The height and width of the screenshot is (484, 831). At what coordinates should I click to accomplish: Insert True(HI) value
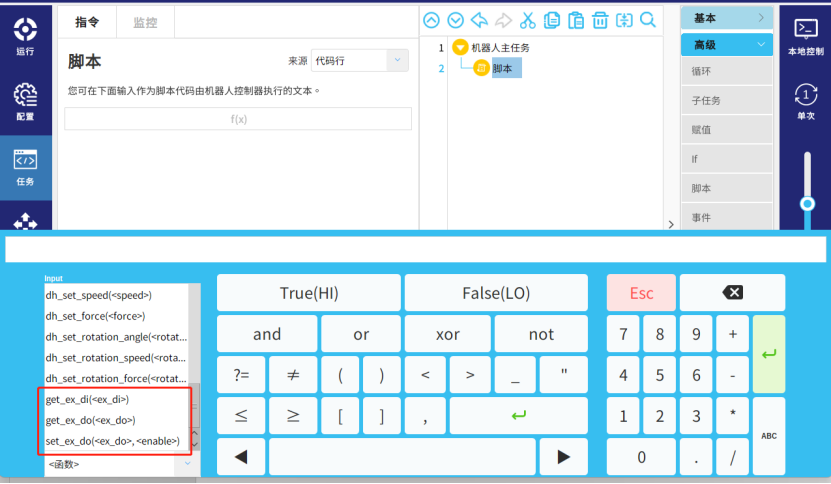(x=308, y=293)
